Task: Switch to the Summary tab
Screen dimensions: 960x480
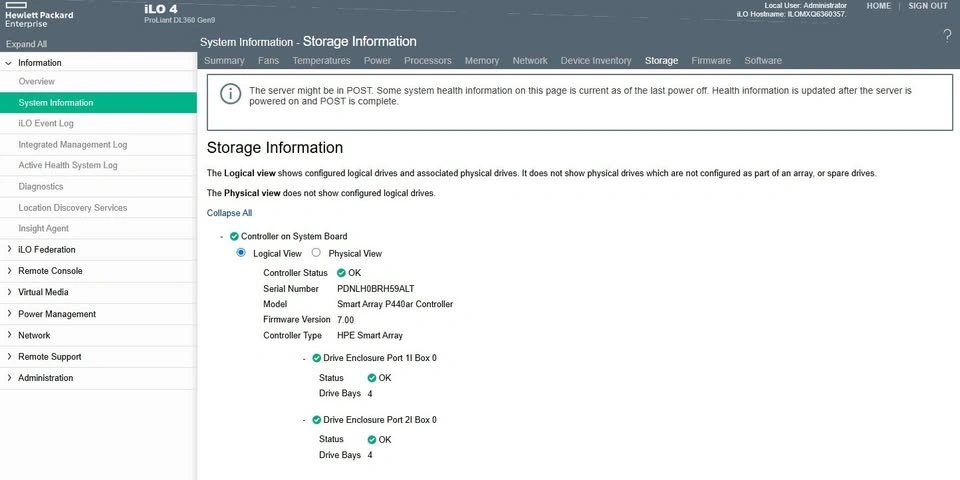Action: 224,61
